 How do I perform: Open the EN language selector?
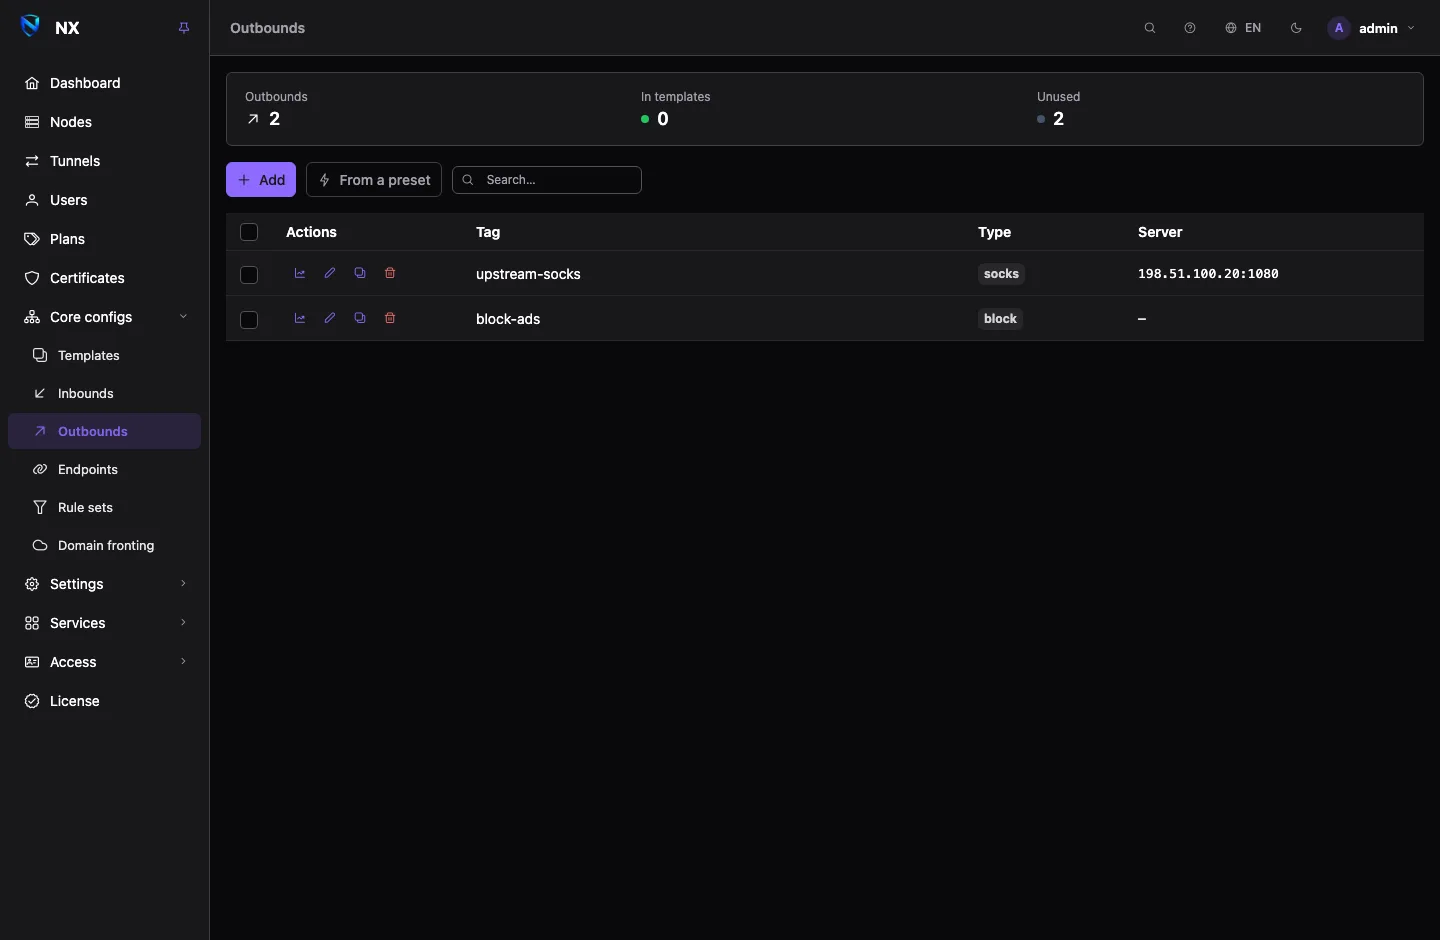tap(1243, 28)
